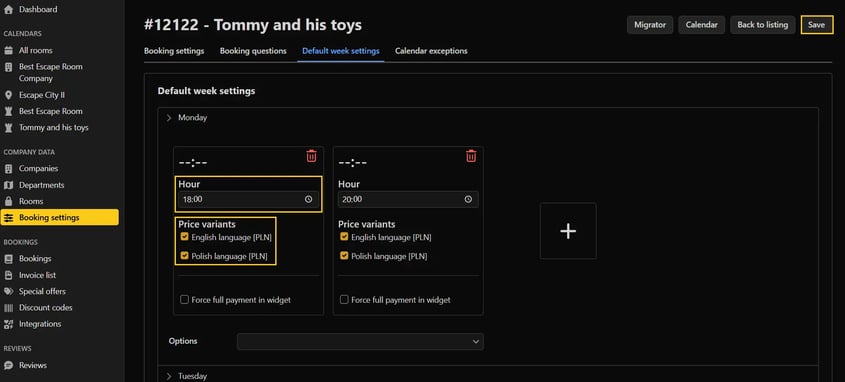
Task: Click the Departments map icon
Action: pyautogui.click(x=9, y=185)
